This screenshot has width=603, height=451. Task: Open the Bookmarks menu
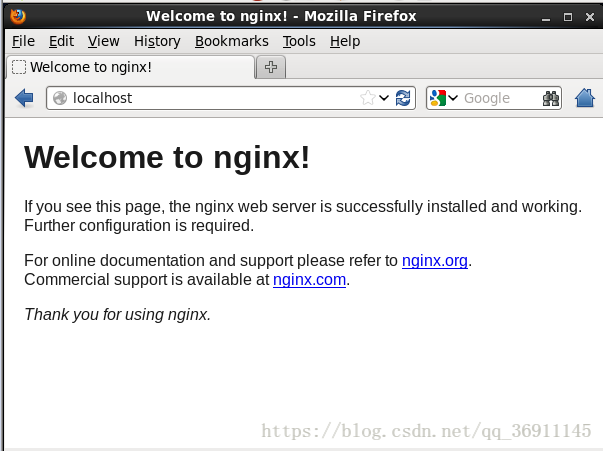coord(232,41)
